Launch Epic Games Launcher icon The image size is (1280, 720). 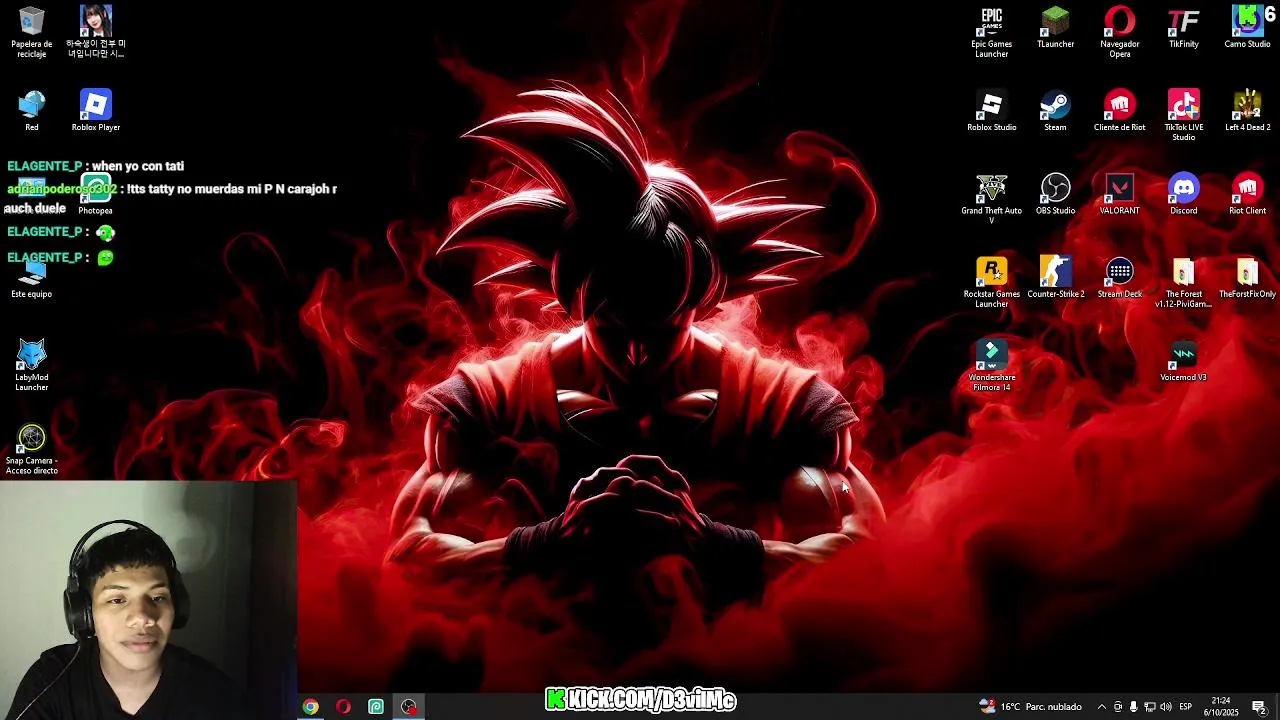(992, 32)
